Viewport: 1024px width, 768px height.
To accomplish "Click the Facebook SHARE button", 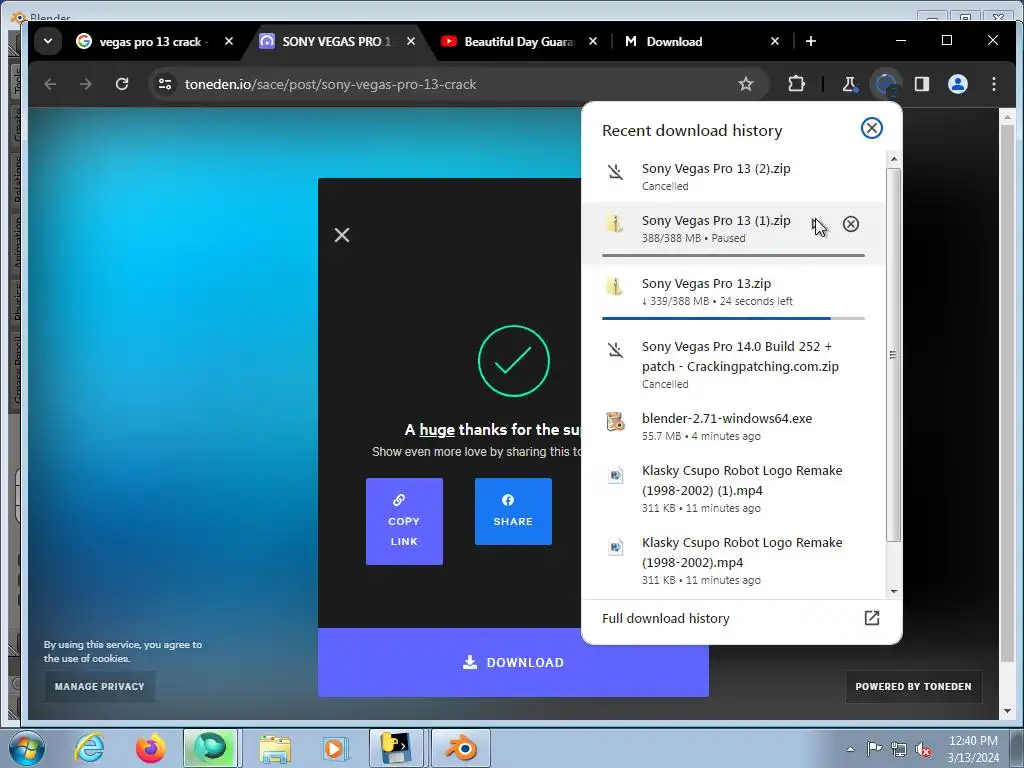I will coord(513,511).
